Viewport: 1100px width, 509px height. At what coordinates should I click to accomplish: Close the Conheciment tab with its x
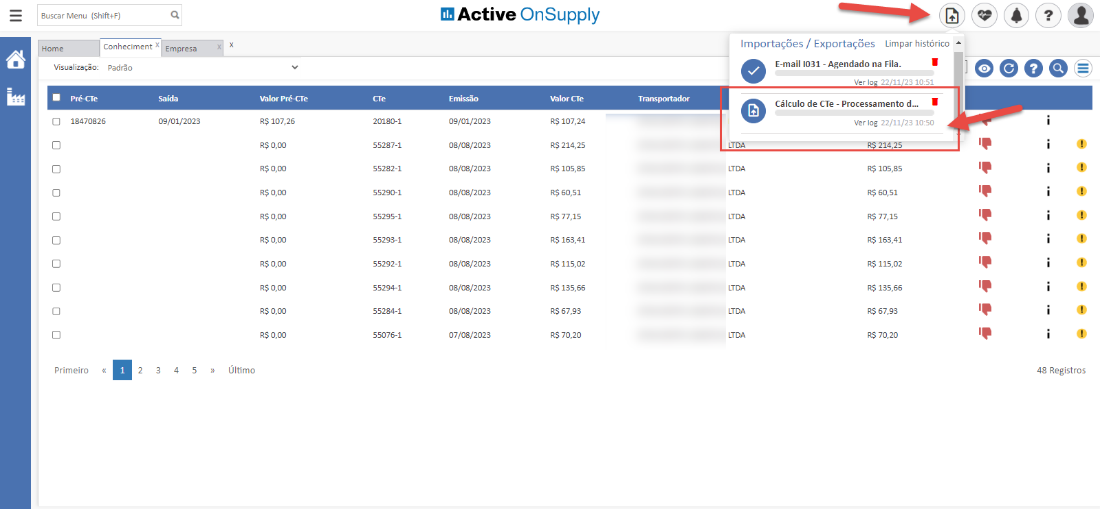tap(158, 45)
